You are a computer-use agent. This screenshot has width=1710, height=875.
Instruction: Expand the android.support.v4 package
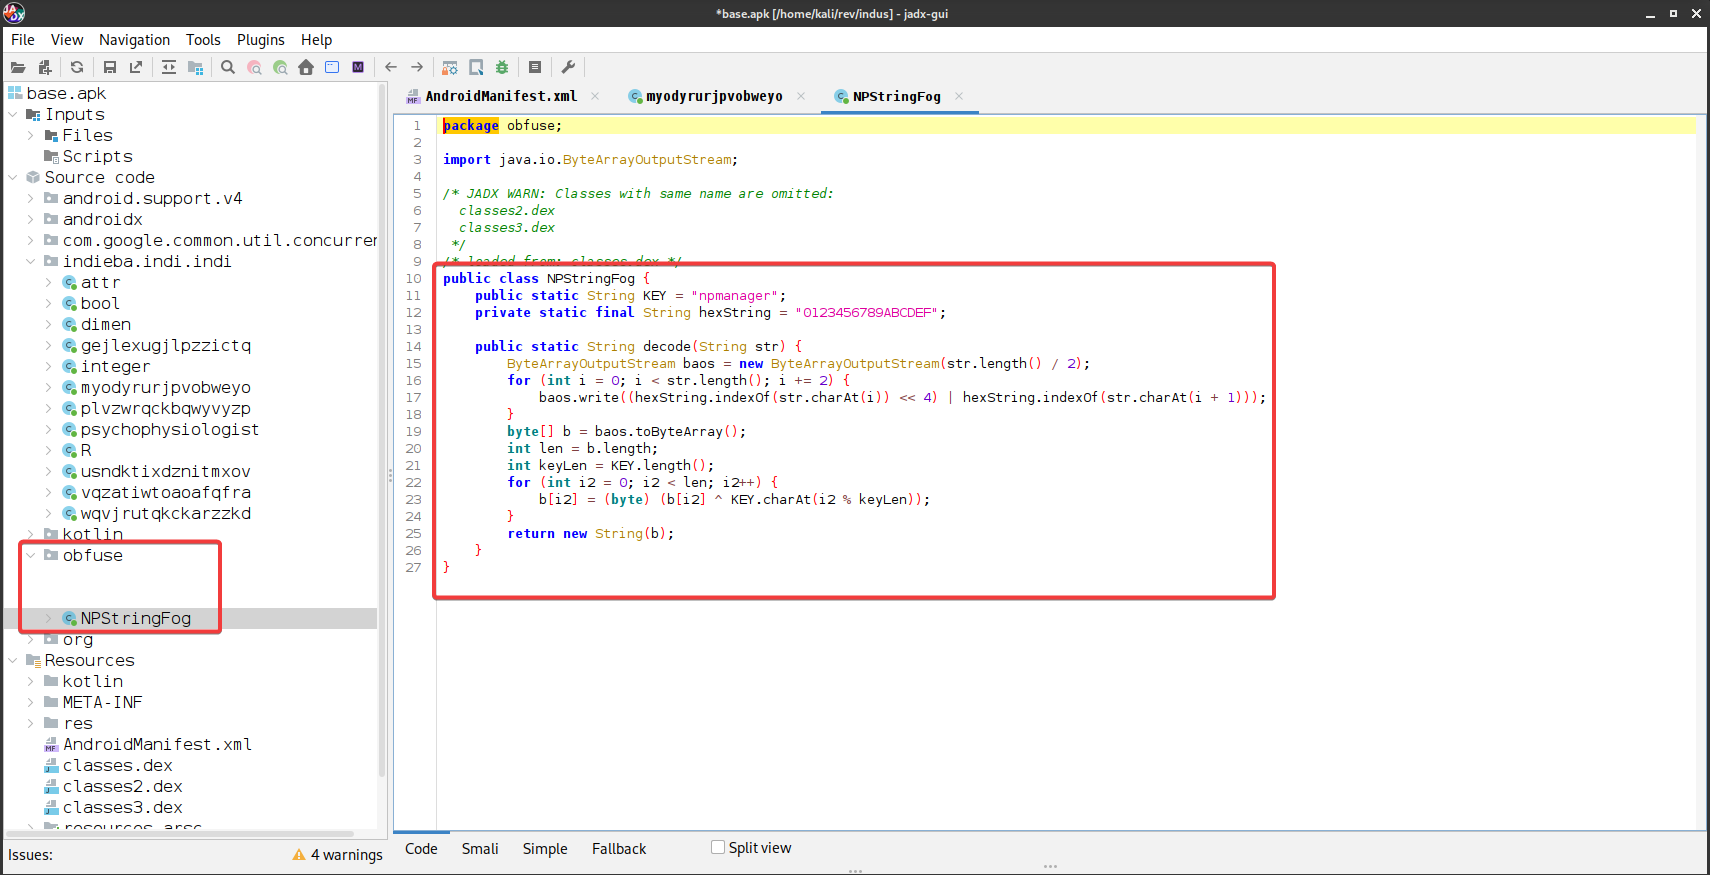(30, 199)
